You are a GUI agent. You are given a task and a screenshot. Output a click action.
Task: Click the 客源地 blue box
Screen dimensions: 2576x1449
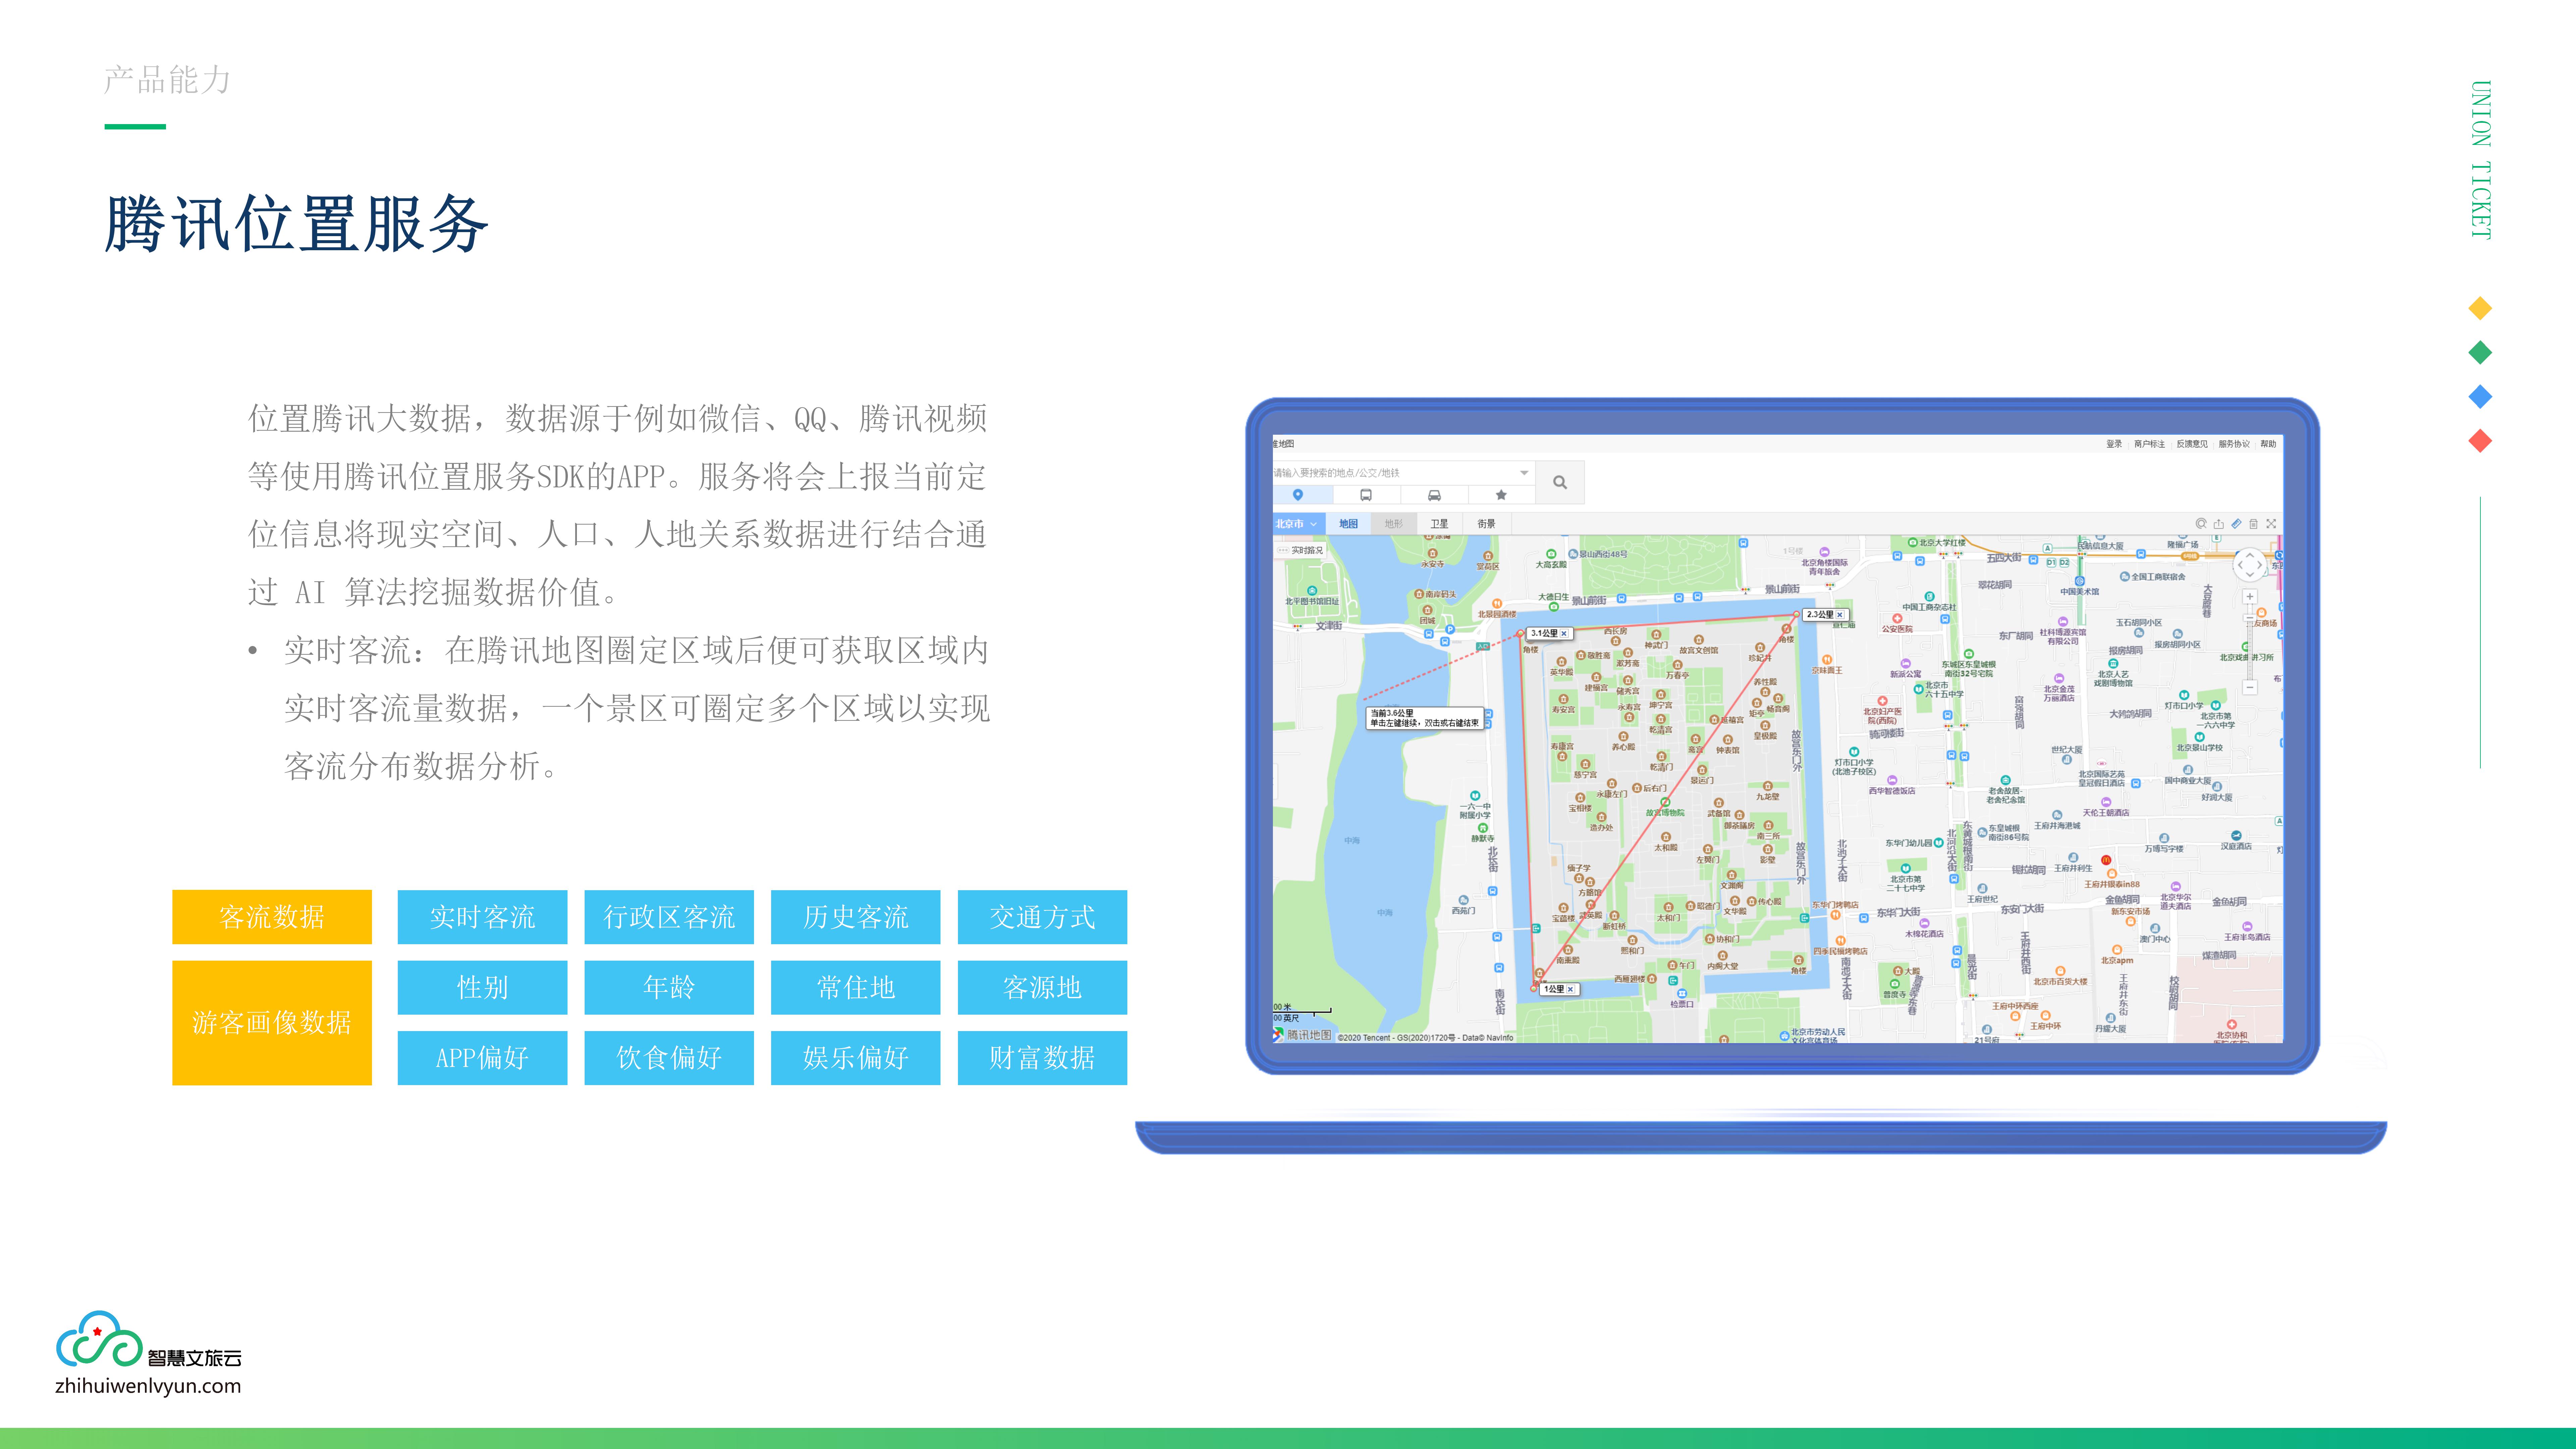(x=1042, y=988)
